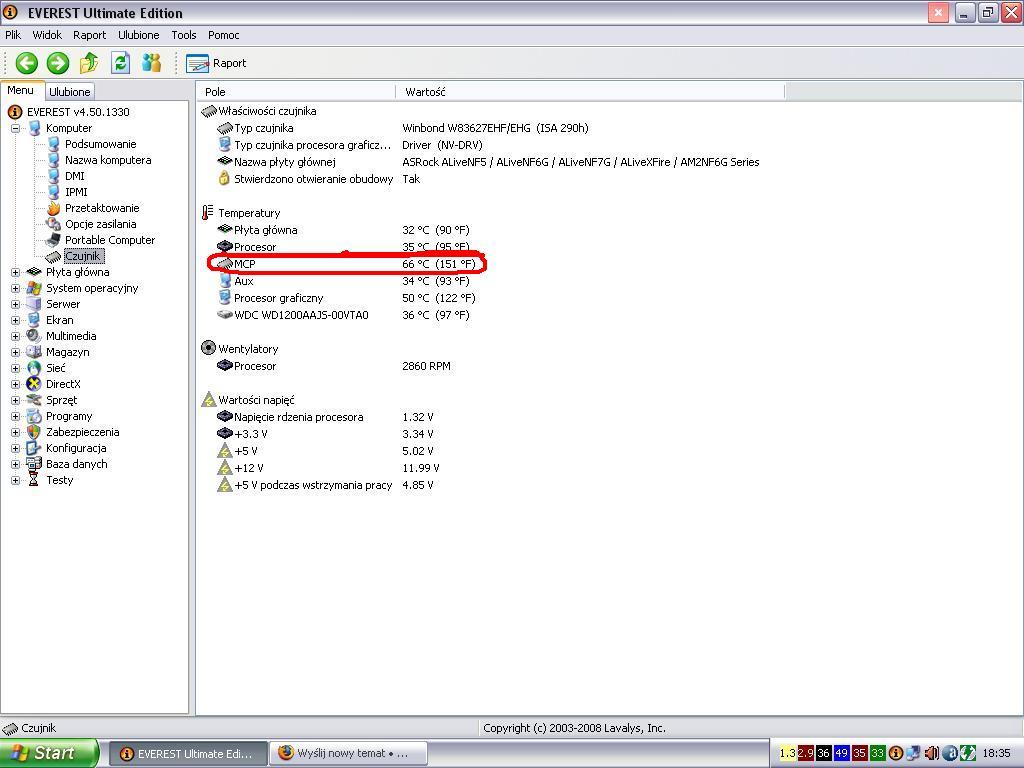The height and width of the screenshot is (768, 1024).
Task: Expand the System operacyjny node
Action: tap(16, 289)
